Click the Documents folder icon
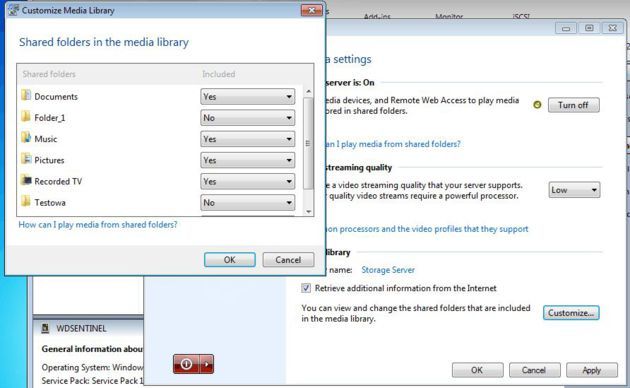 (x=26, y=95)
